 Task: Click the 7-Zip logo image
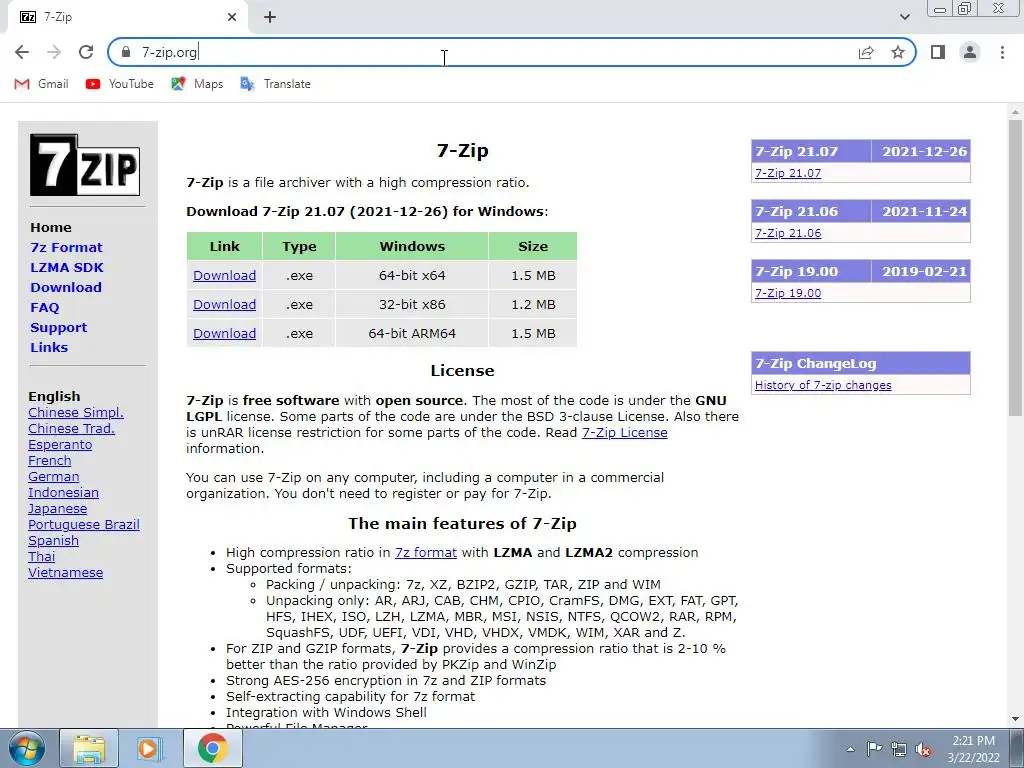[85, 165]
